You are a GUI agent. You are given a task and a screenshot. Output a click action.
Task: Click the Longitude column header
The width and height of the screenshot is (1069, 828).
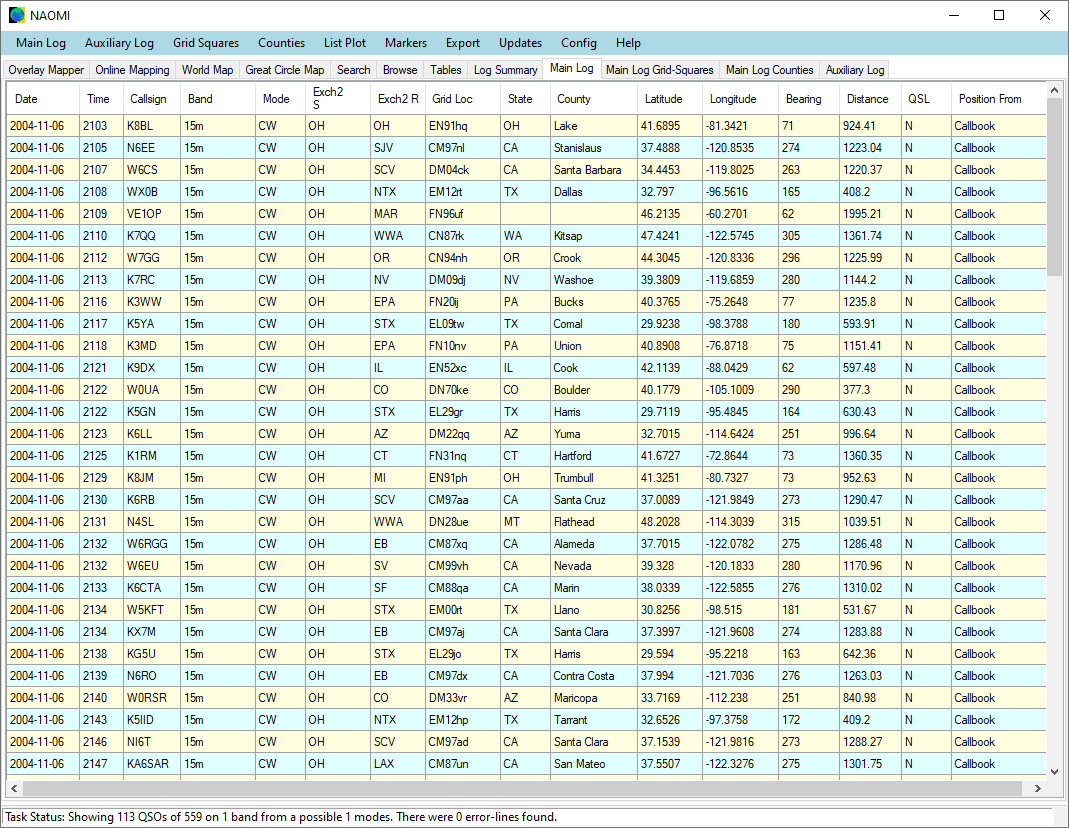point(740,99)
